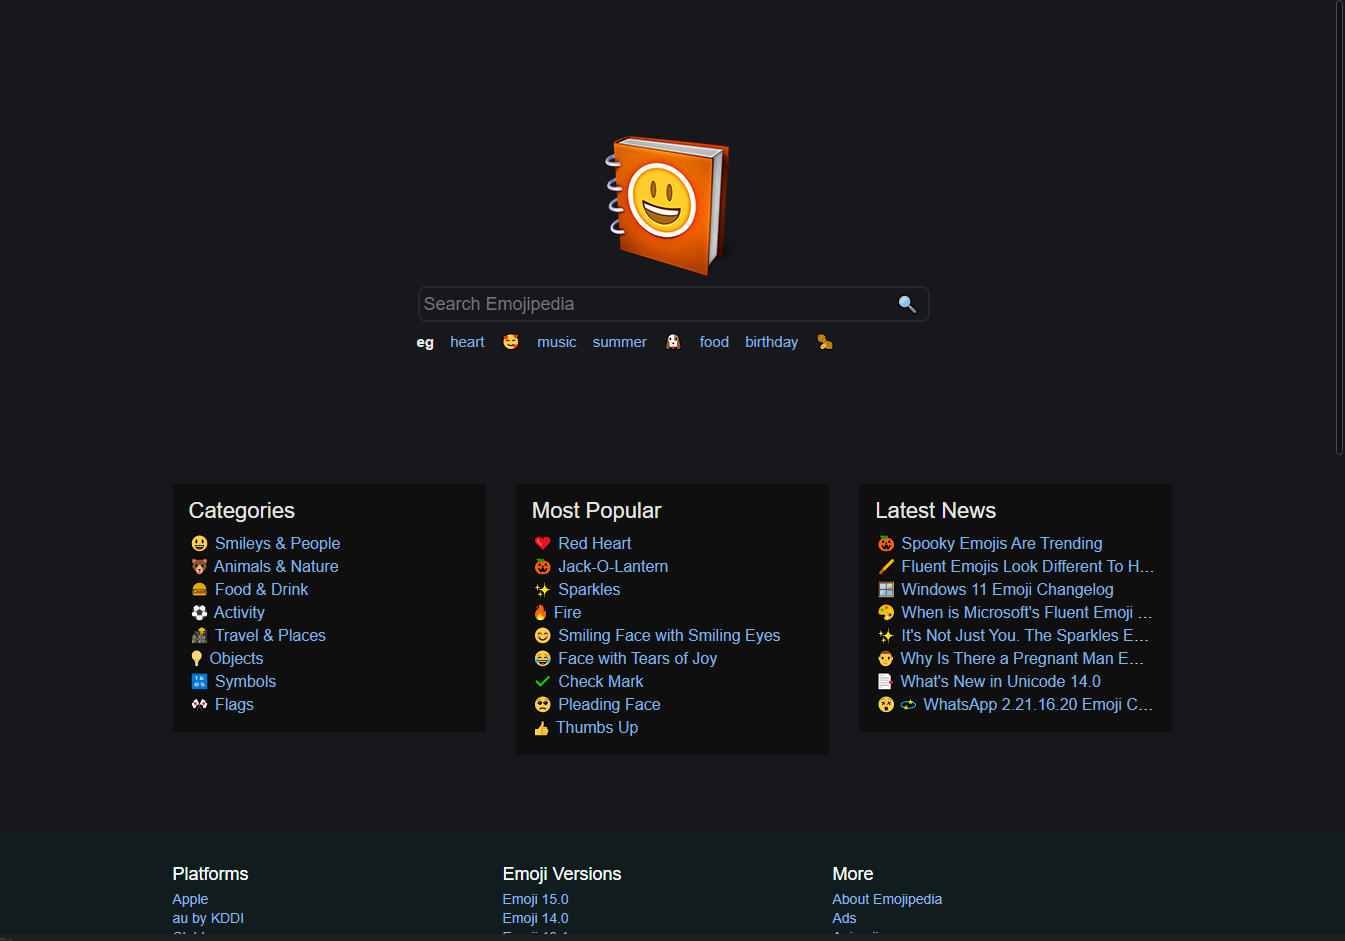Open the Apple platform link
Viewport: 1345px width, 941px height.
coord(190,899)
